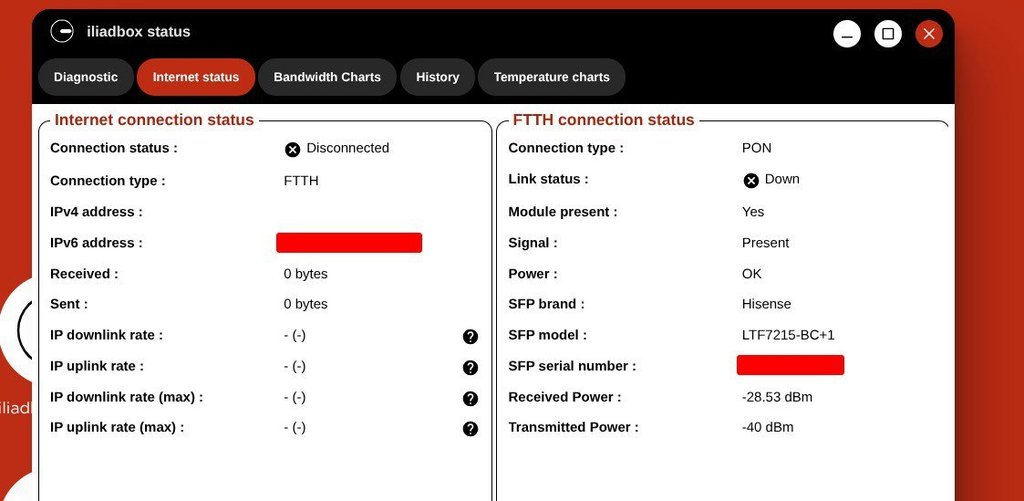Click the Received Power value -28.53 dBm

(x=777, y=397)
